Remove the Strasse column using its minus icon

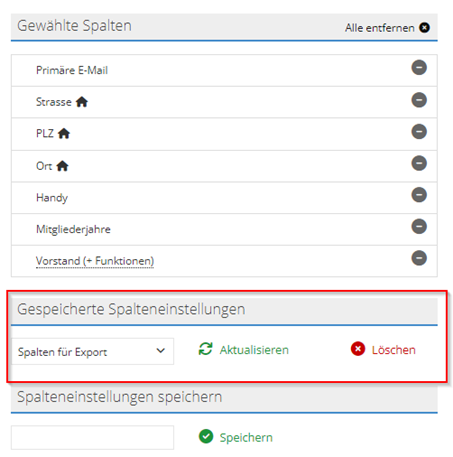click(x=419, y=100)
